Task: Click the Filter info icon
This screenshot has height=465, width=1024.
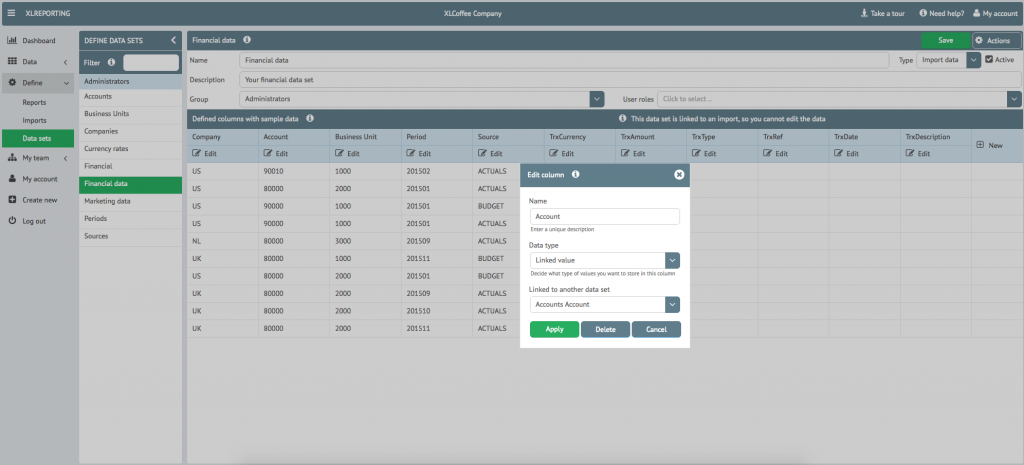Action: point(111,63)
